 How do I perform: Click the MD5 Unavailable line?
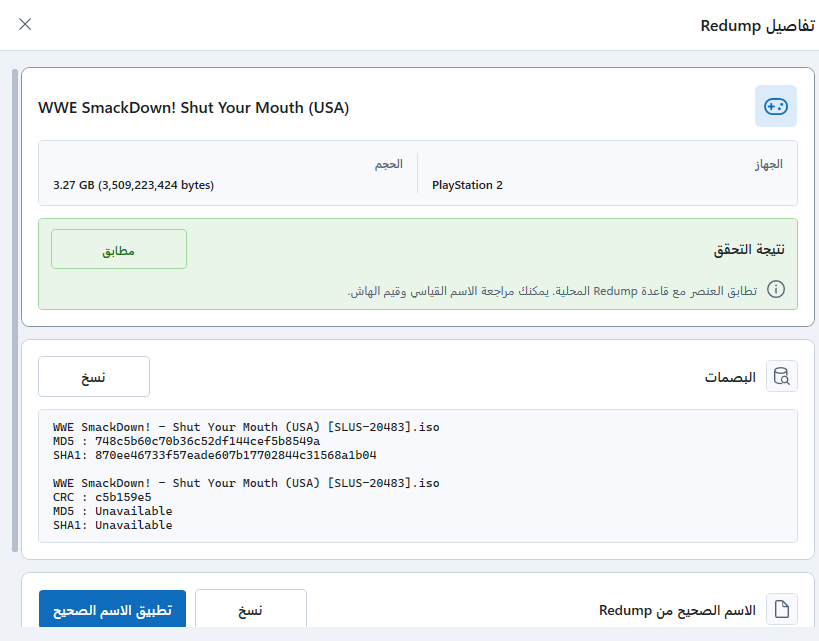[x=112, y=511]
